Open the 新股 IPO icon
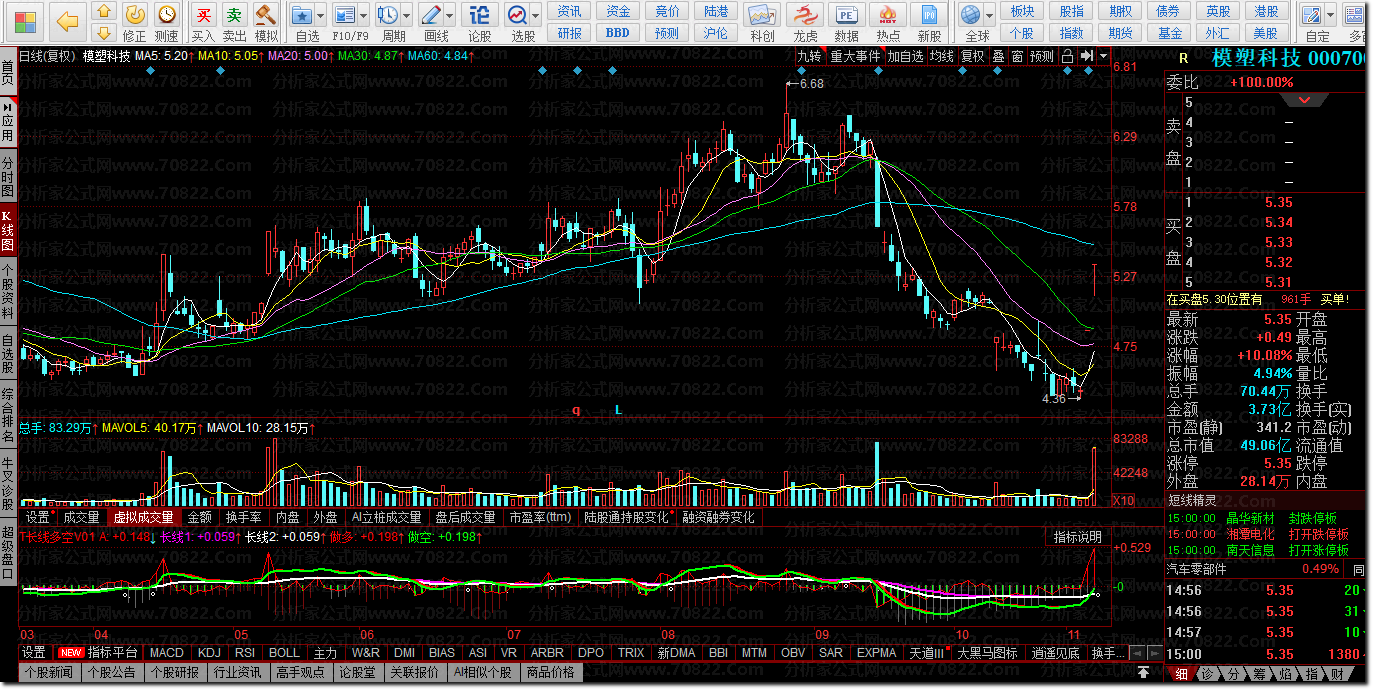 pyautogui.click(x=929, y=14)
